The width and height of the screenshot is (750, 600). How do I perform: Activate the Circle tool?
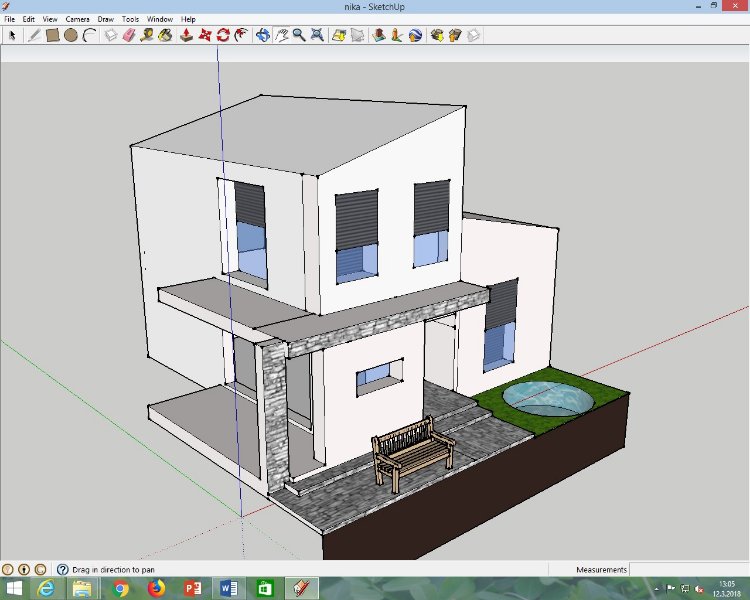click(x=71, y=35)
